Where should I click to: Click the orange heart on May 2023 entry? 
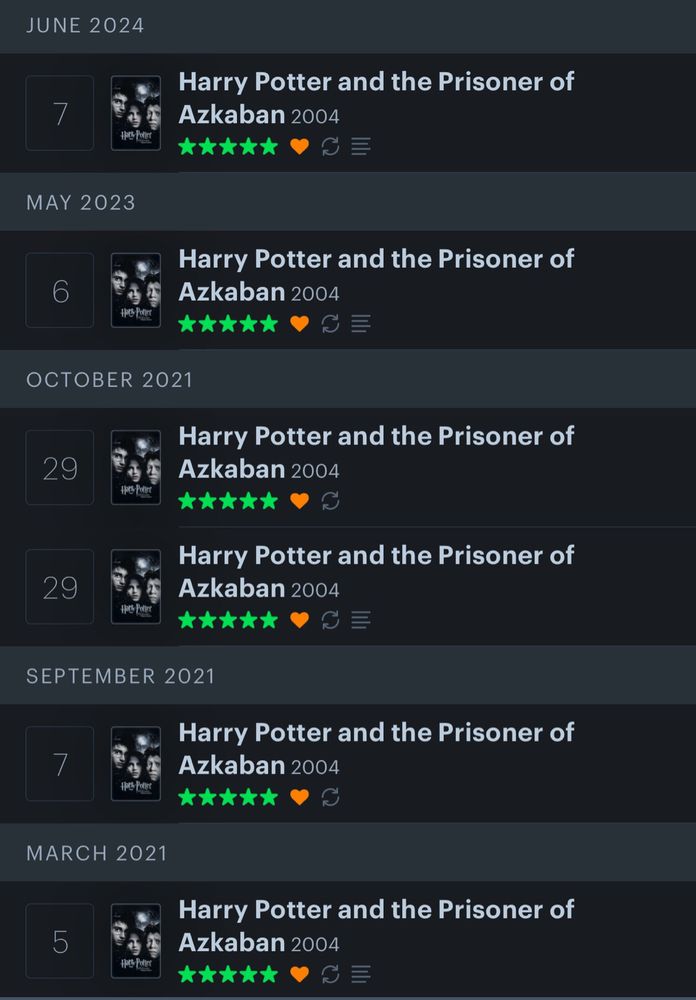point(299,324)
